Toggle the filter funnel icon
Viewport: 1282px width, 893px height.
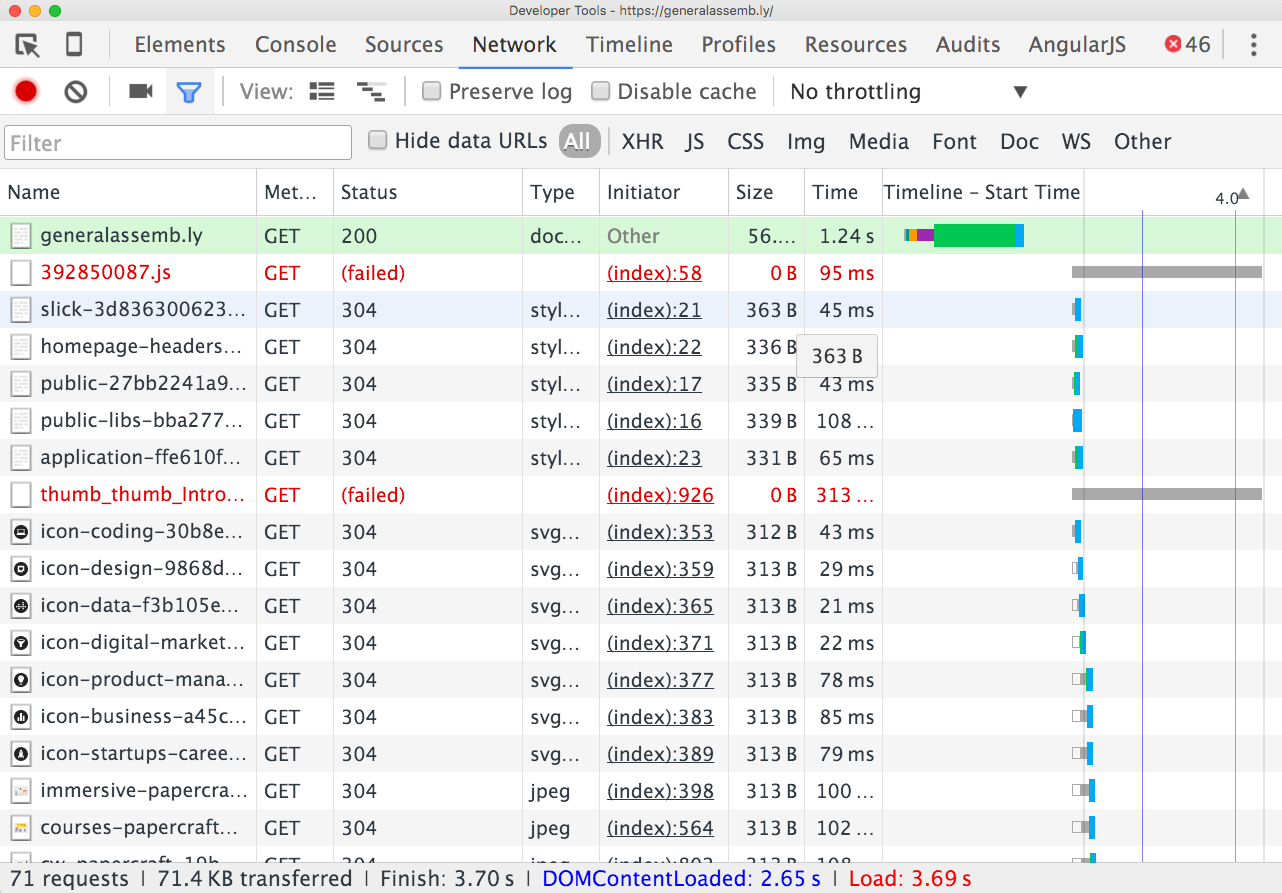(189, 93)
